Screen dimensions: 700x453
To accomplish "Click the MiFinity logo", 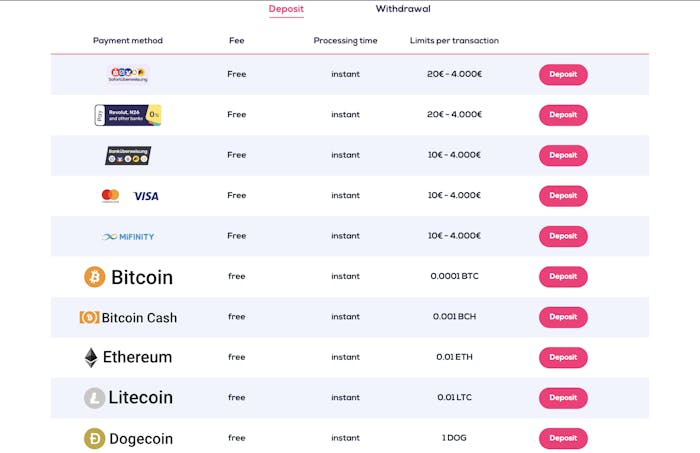I will [x=128, y=236].
